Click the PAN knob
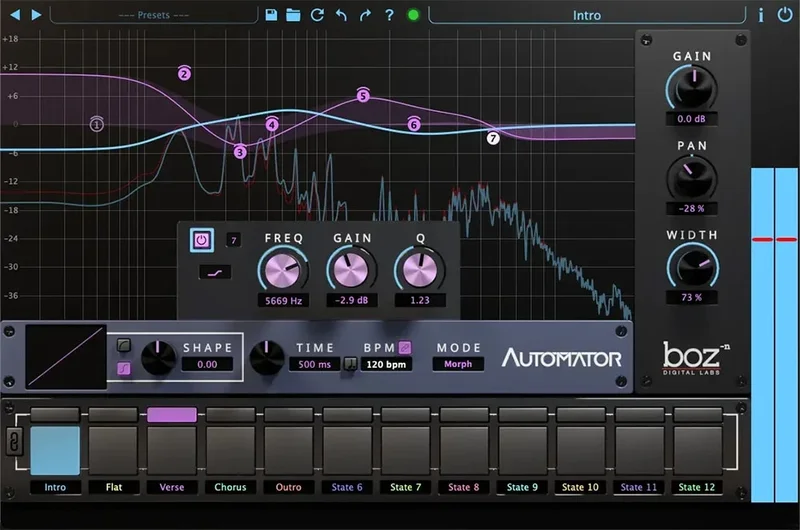The height and width of the screenshot is (530, 800). tap(692, 178)
